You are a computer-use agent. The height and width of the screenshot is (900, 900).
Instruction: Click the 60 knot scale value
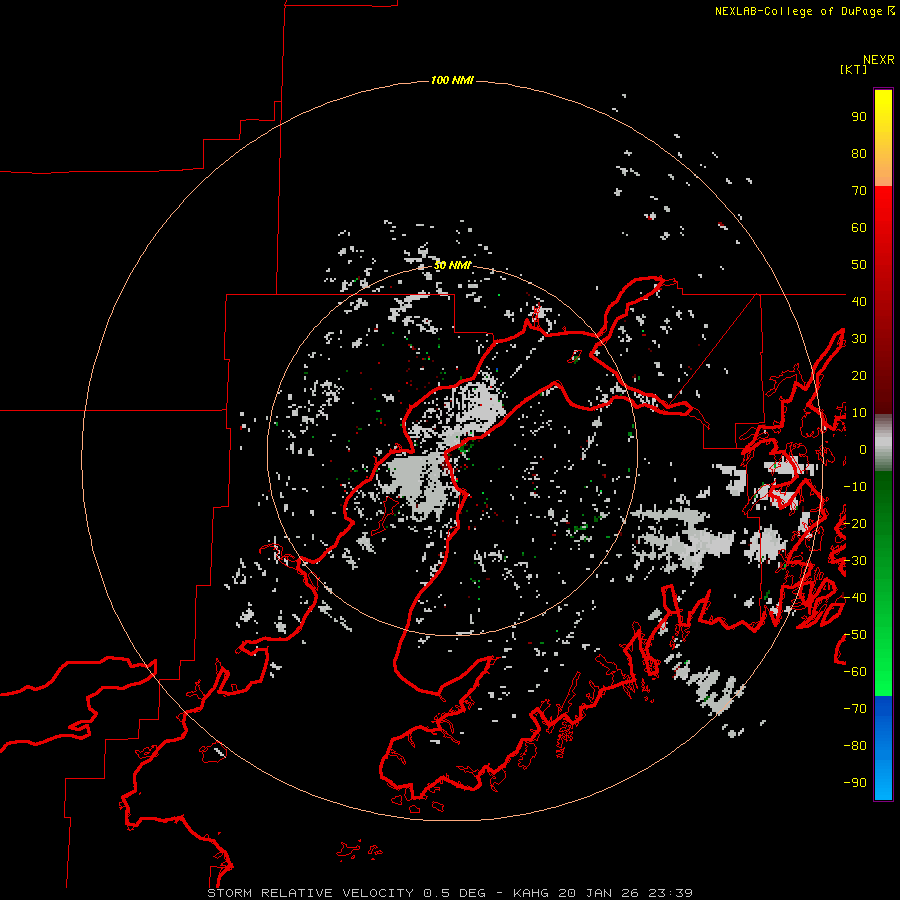(x=859, y=227)
